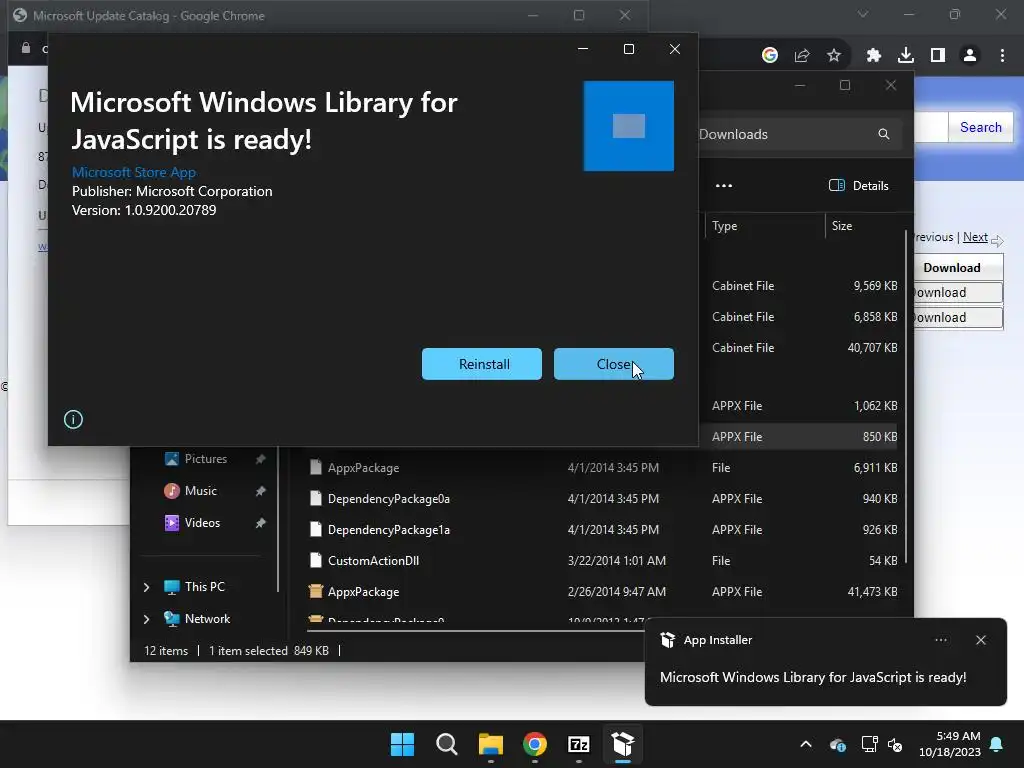
Task: Unpin Pictures using its pin icon
Action: tap(261, 459)
